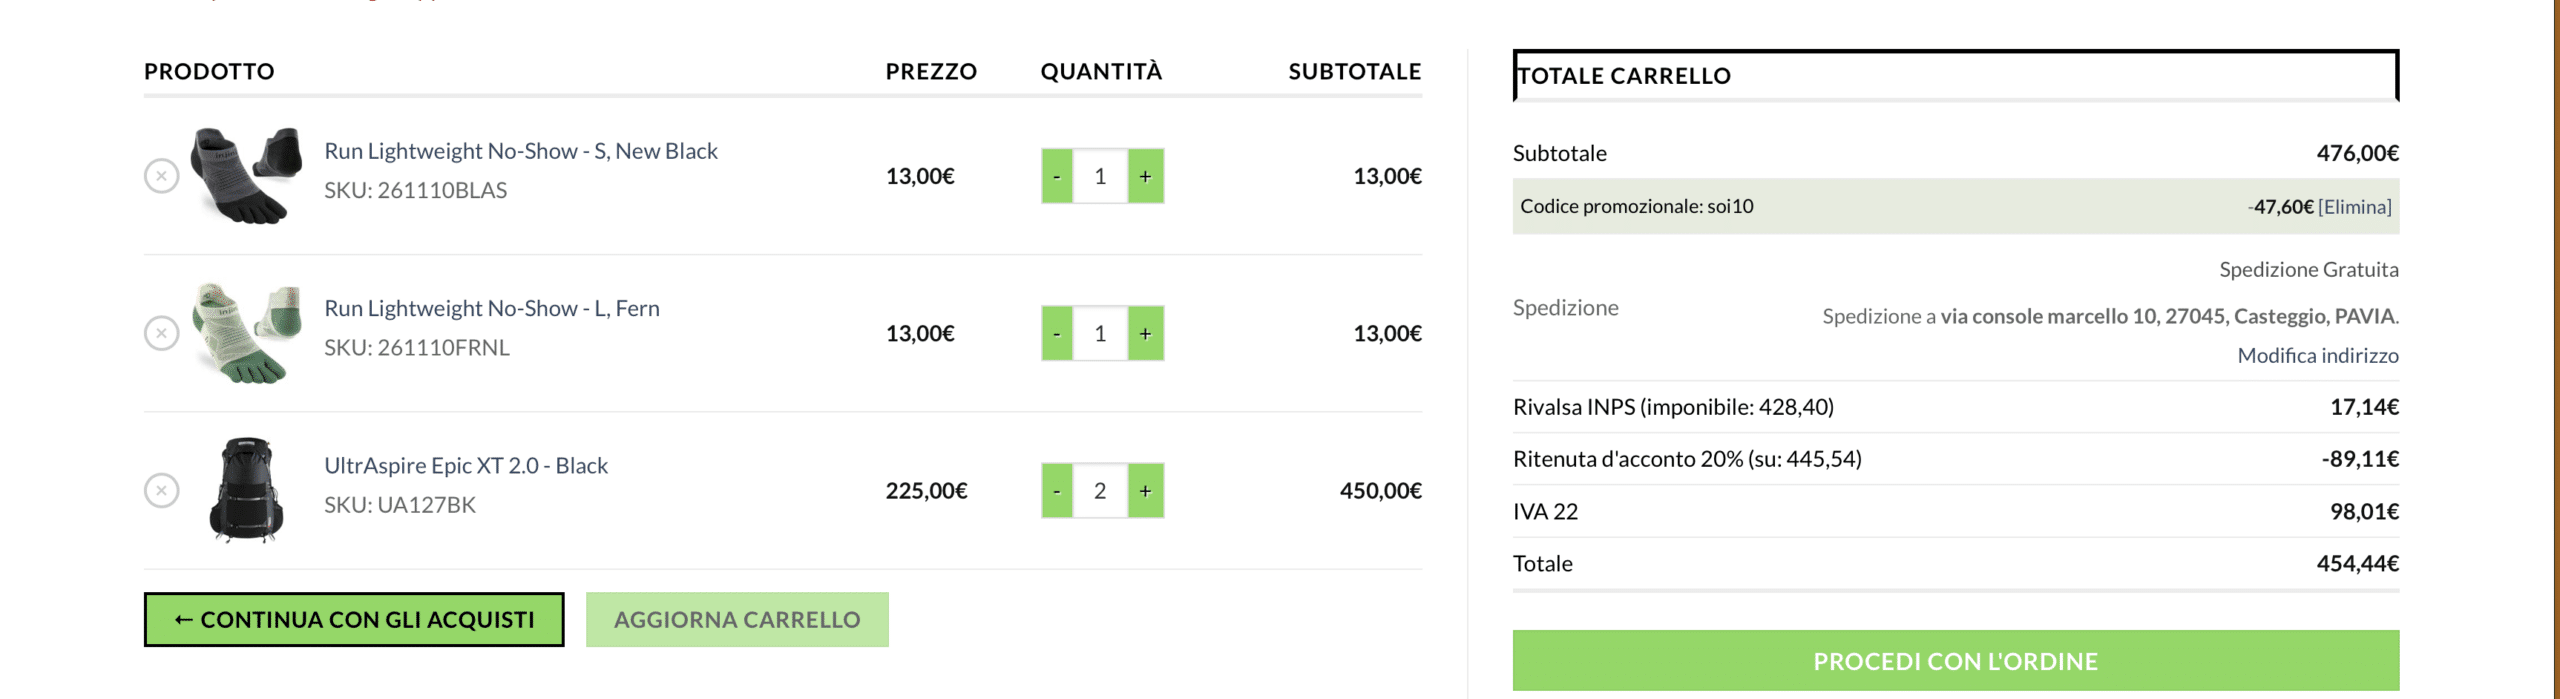Remove Run Lightweight No-Show Fern item

161,333
